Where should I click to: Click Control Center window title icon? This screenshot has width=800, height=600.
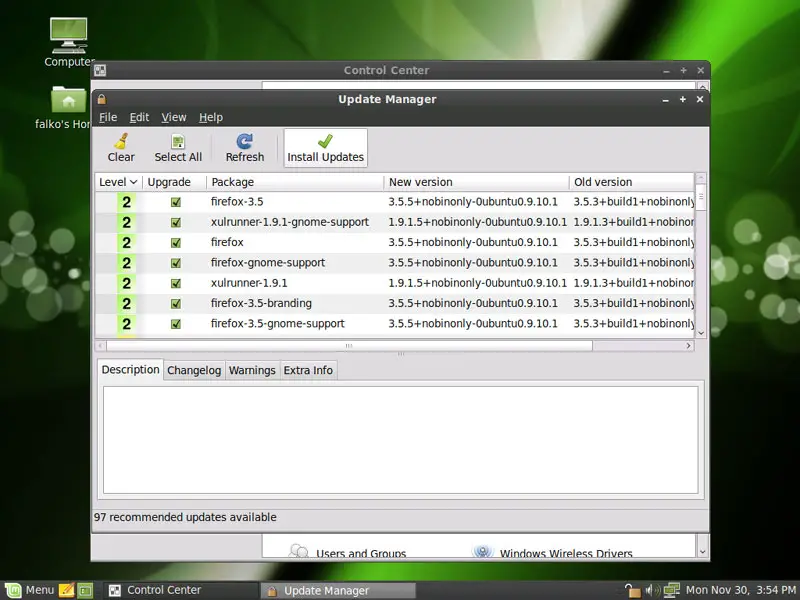click(100, 70)
